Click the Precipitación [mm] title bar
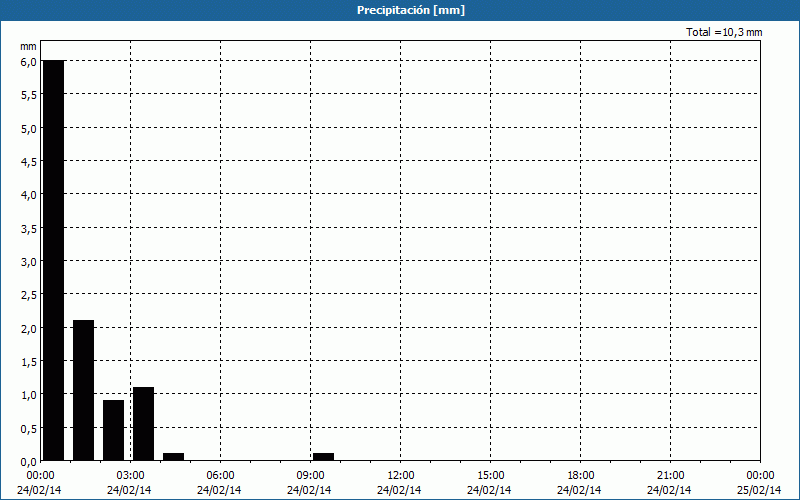This screenshot has height=500, width=800. pos(400,10)
